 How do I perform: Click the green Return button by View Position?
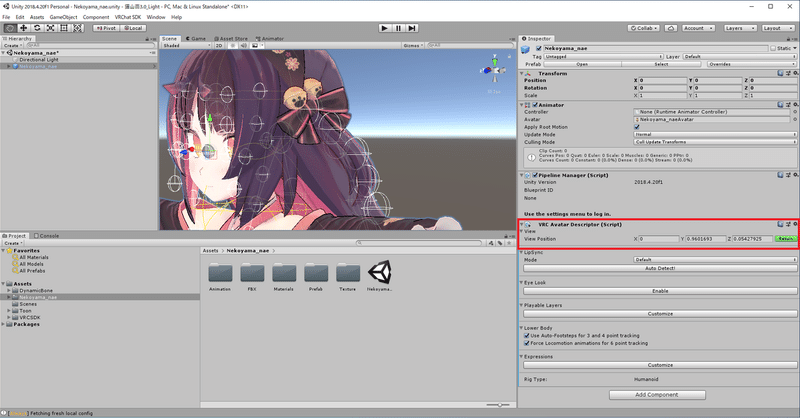point(786,239)
